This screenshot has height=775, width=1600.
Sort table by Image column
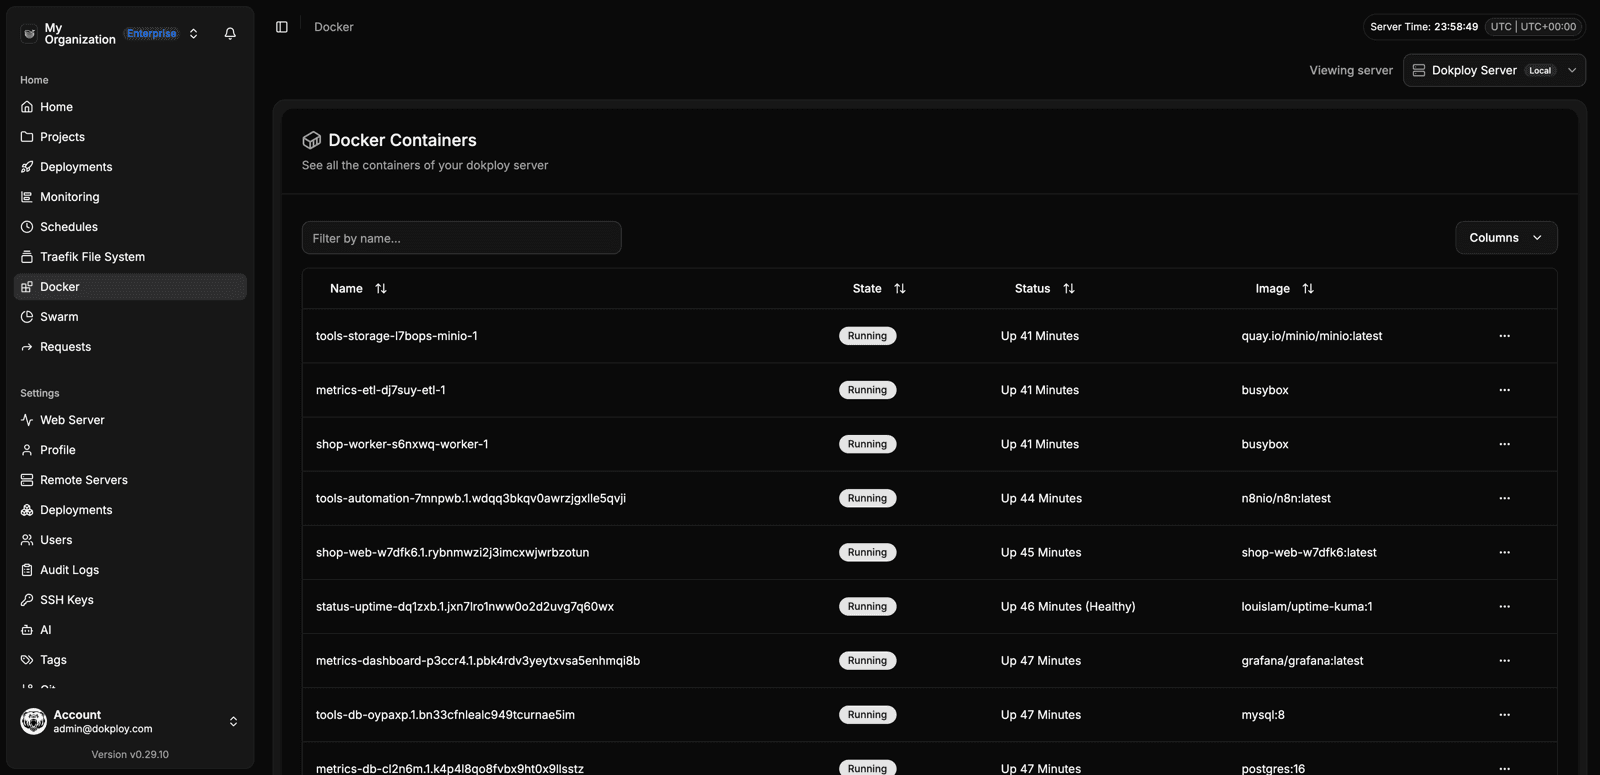click(1284, 288)
